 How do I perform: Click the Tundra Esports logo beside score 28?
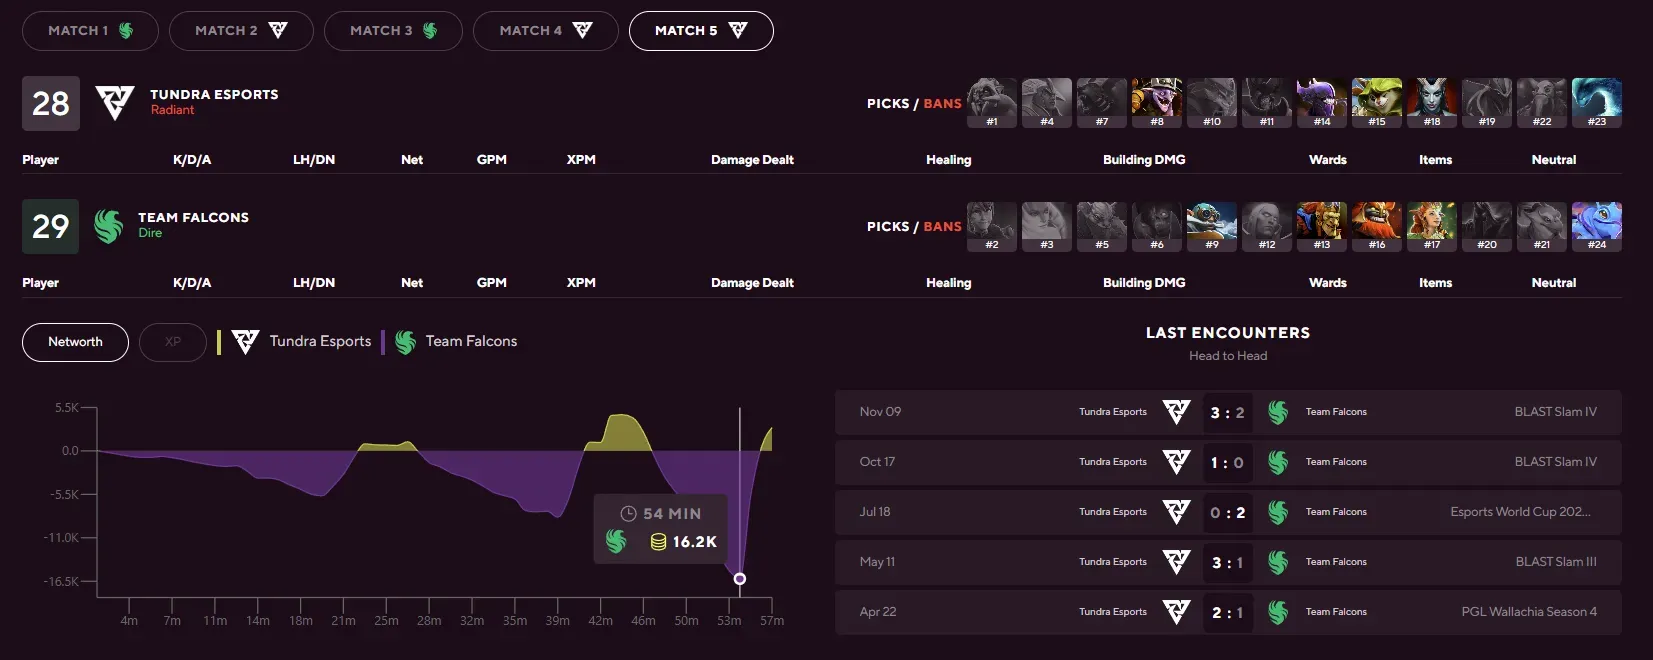114,103
